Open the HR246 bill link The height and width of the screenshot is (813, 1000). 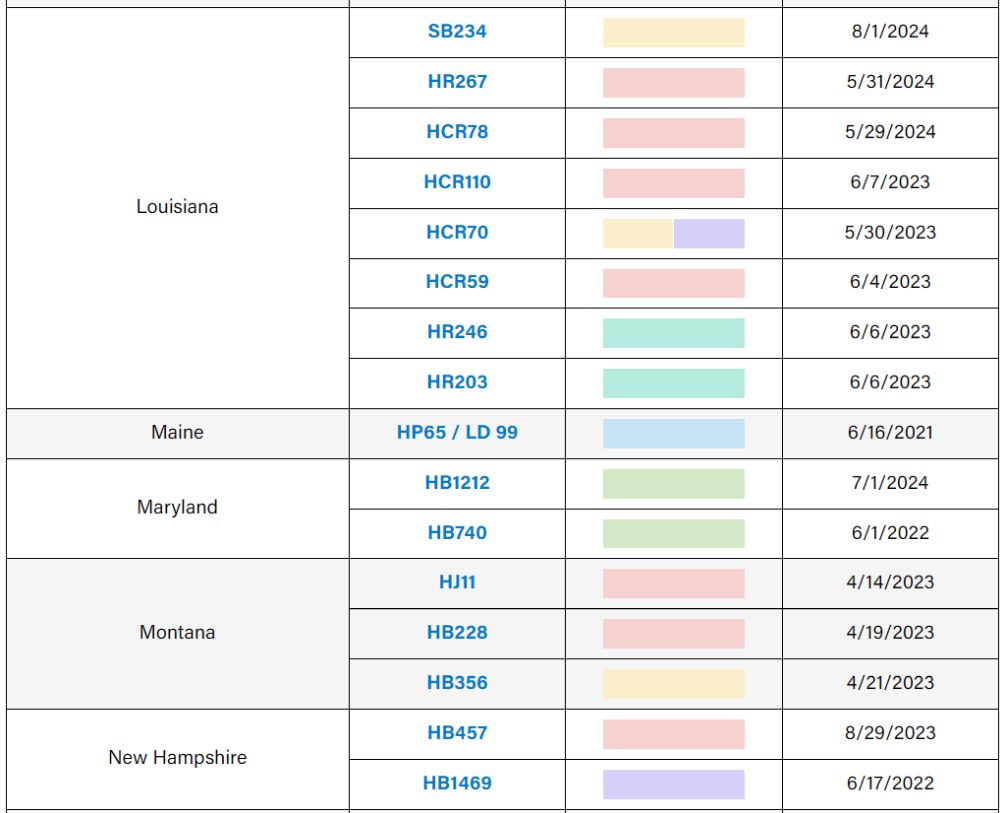457,332
